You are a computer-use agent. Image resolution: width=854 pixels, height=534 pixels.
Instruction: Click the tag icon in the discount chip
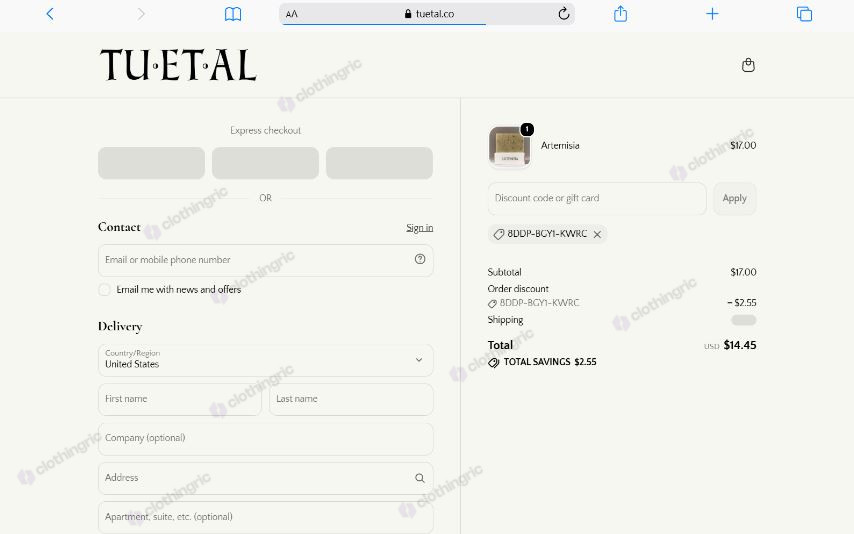coord(498,234)
